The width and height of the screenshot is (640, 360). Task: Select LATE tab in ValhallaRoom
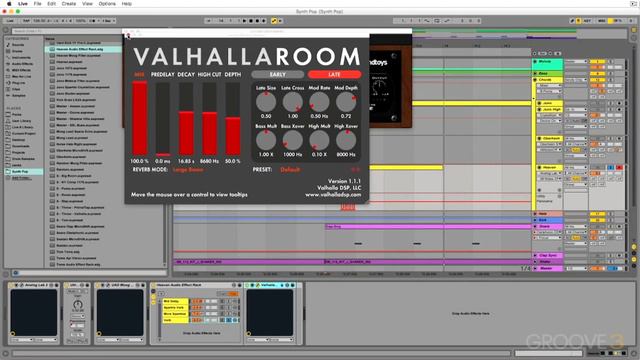334,74
